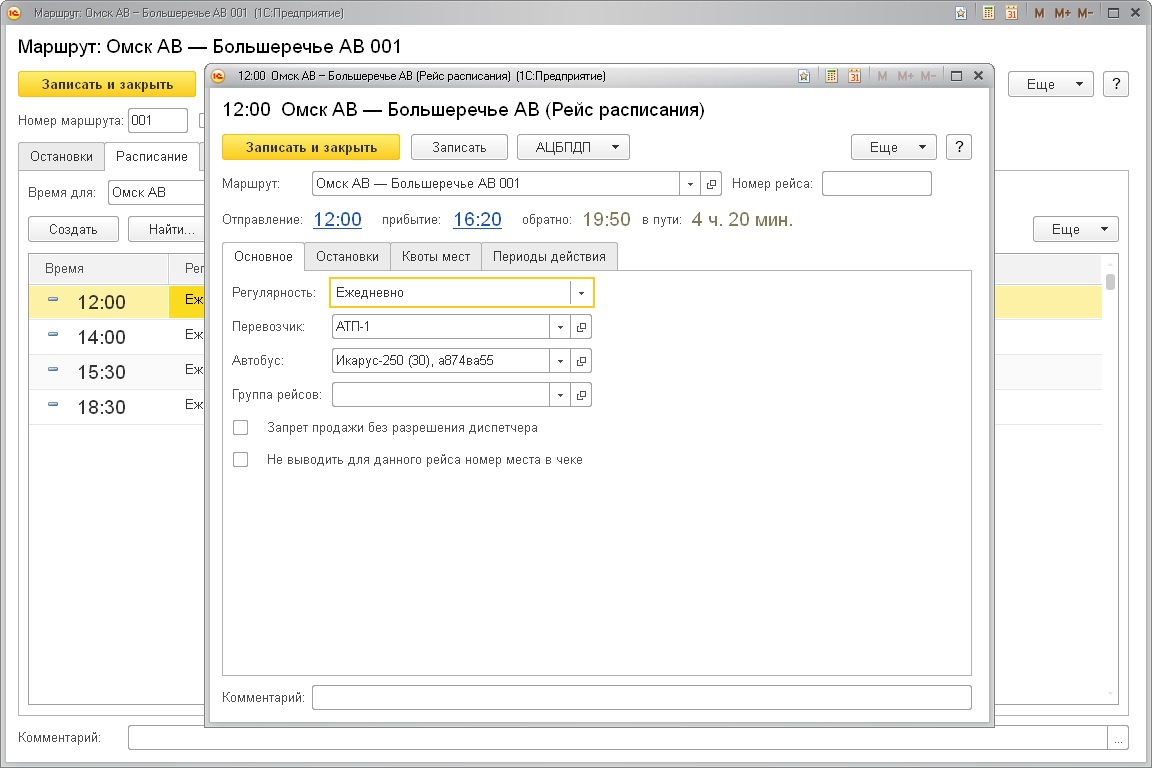Open the Перевозчик АТП-1 record with the open icon
Viewport: 1152px width, 768px height.
click(x=581, y=327)
